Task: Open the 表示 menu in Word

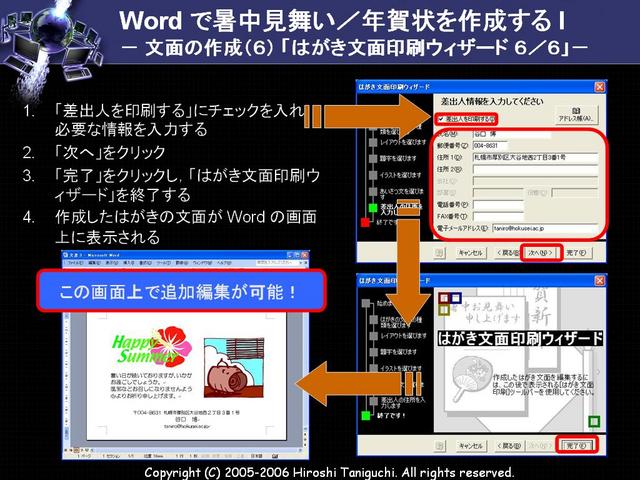Action: coord(111,264)
